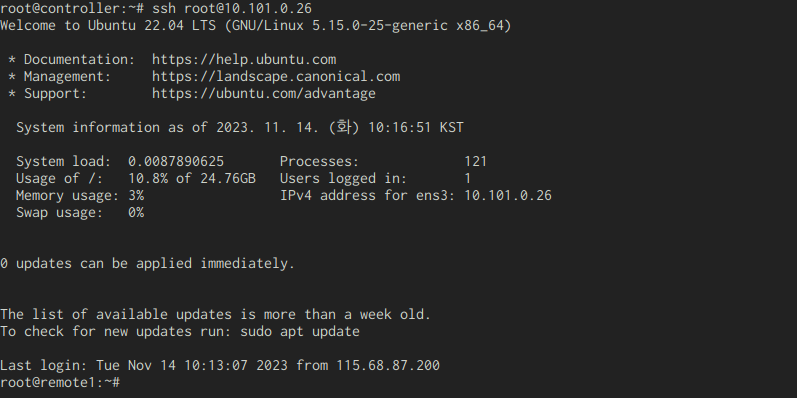Click the sudo apt update command text
Viewport: 797px width, 398px height.
300,331
